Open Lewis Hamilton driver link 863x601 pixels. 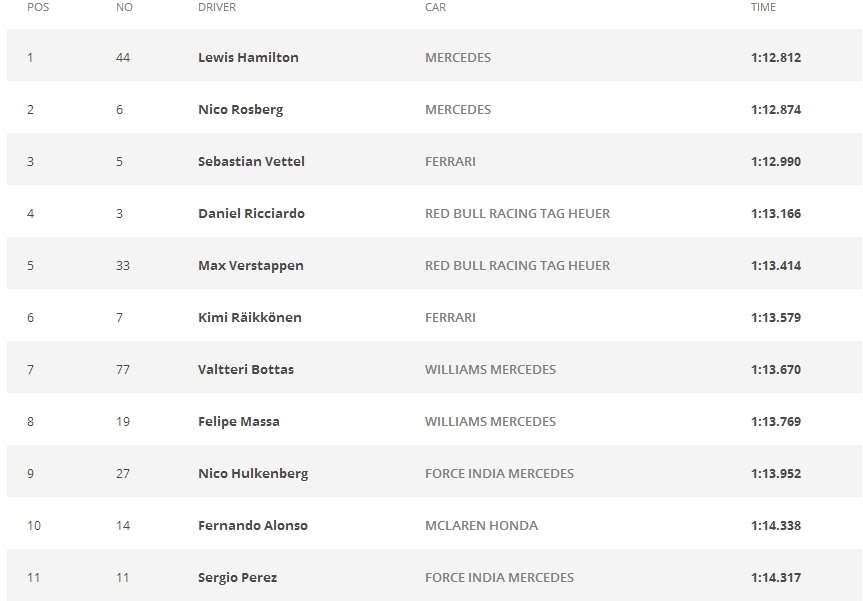[x=248, y=57]
